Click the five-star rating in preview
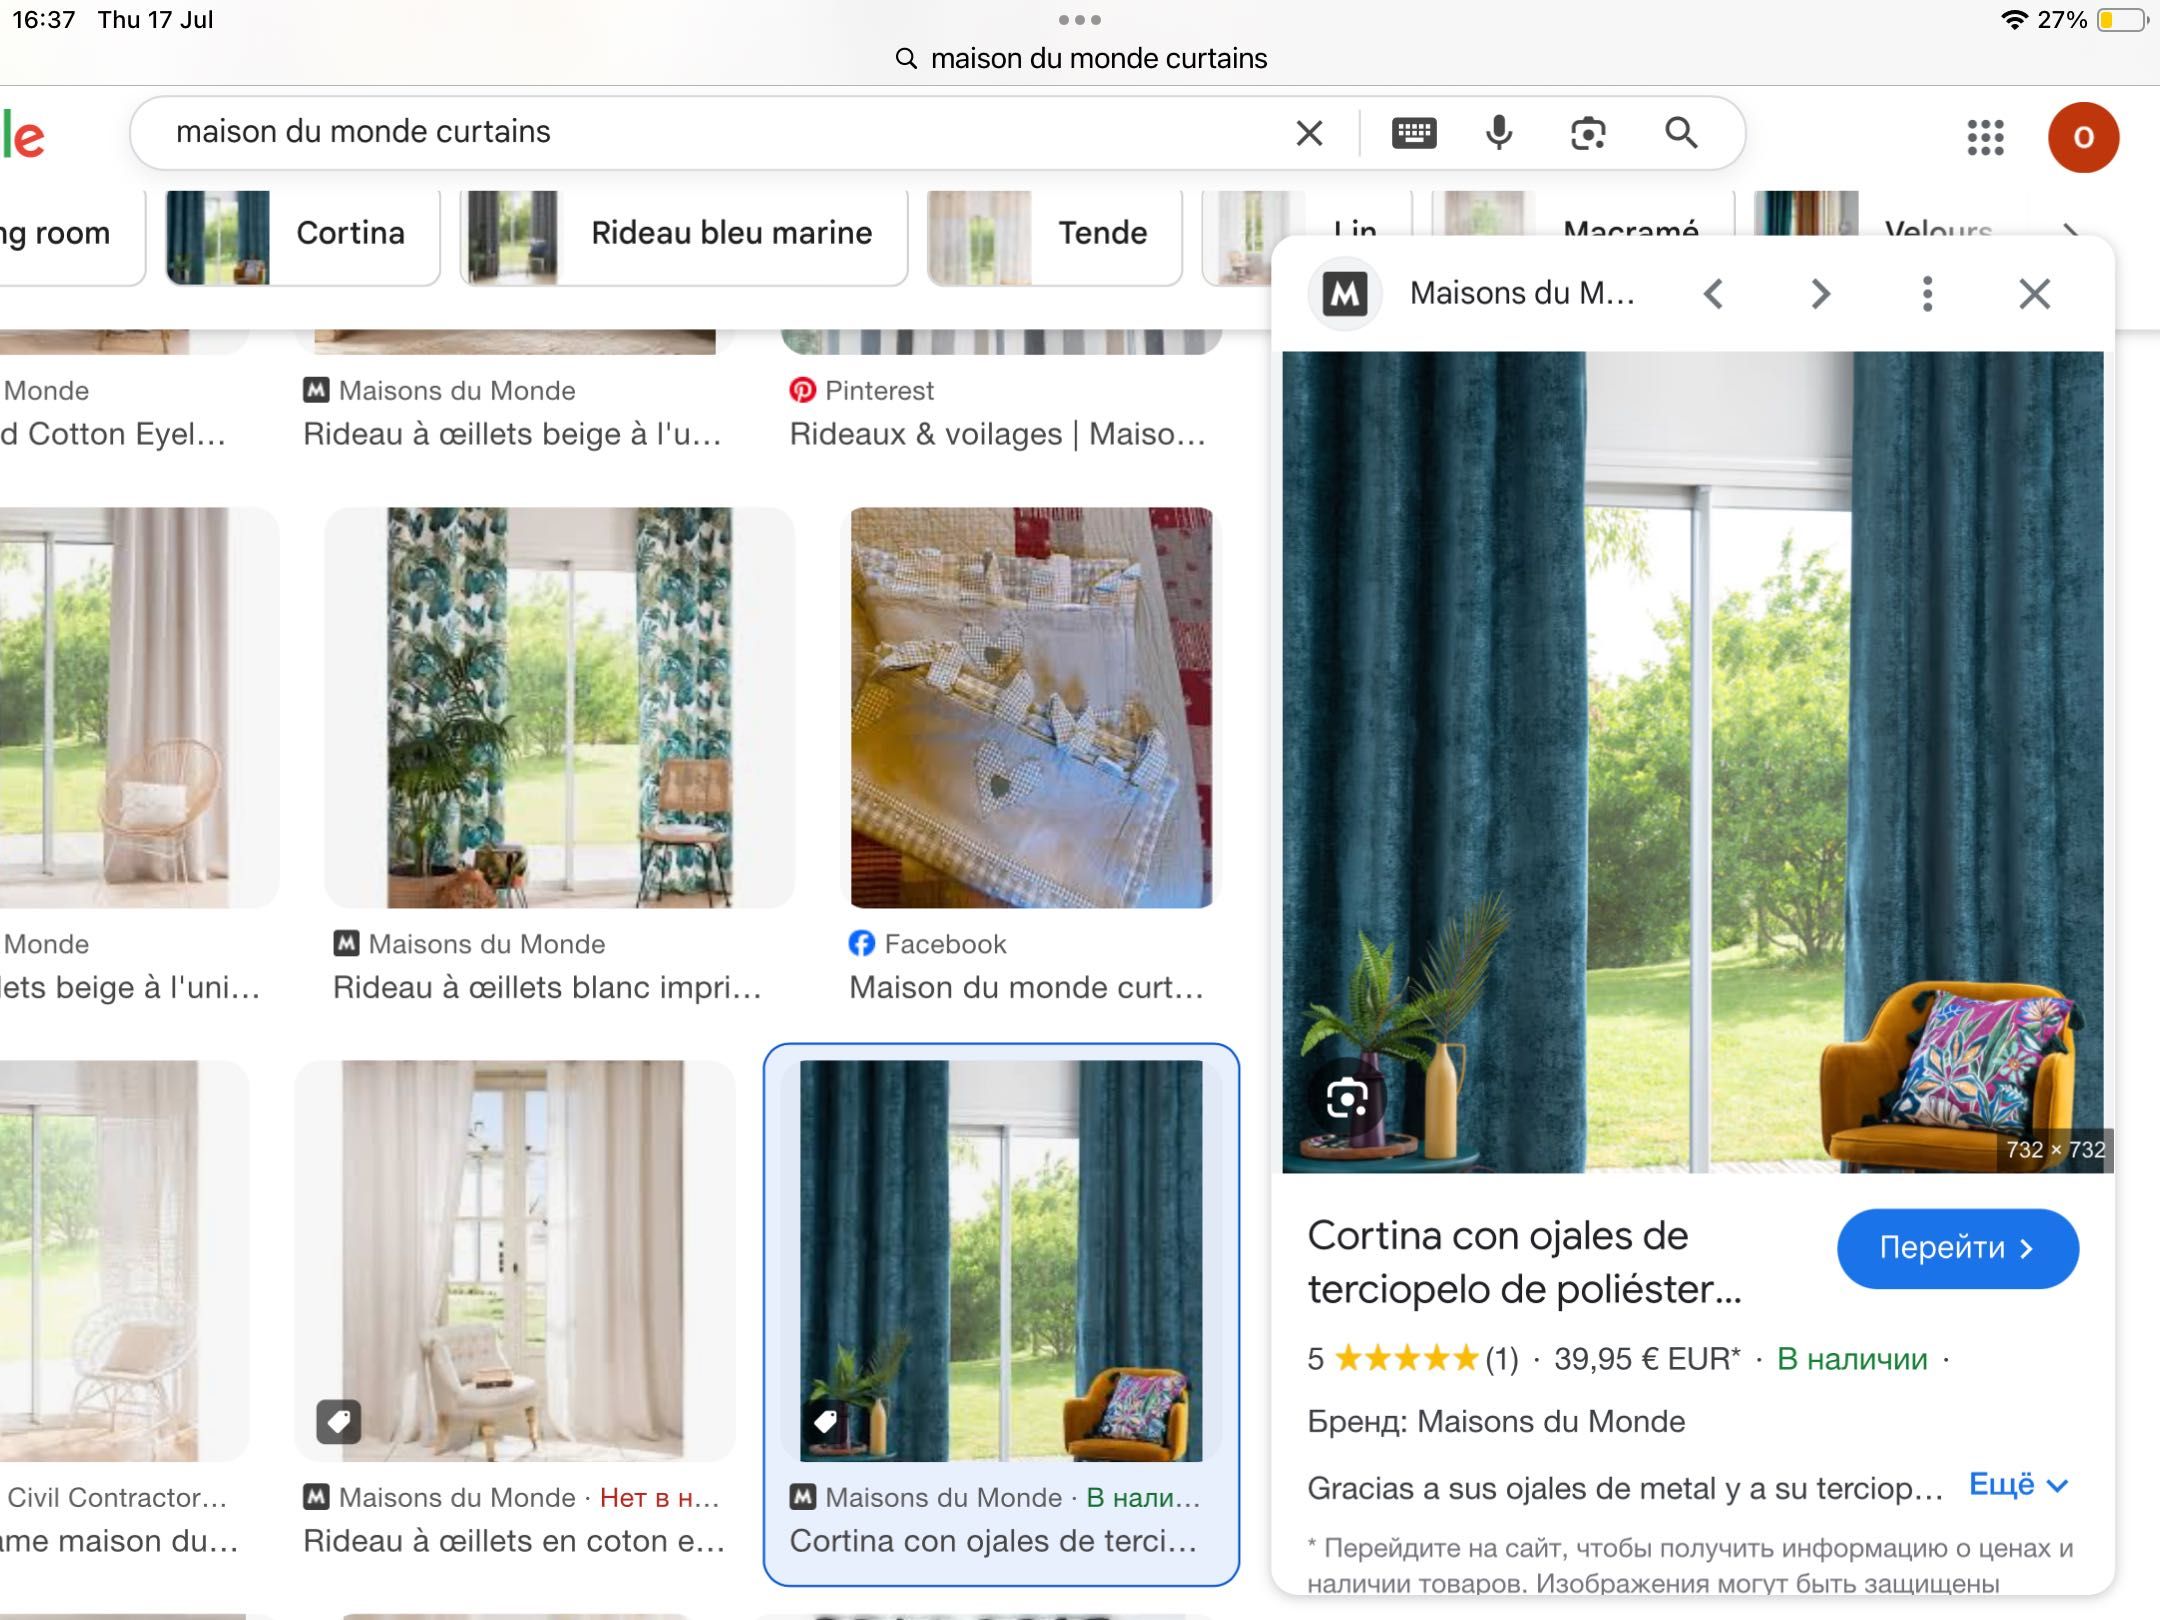The height and width of the screenshot is (1620, 2160). 1407,1358
